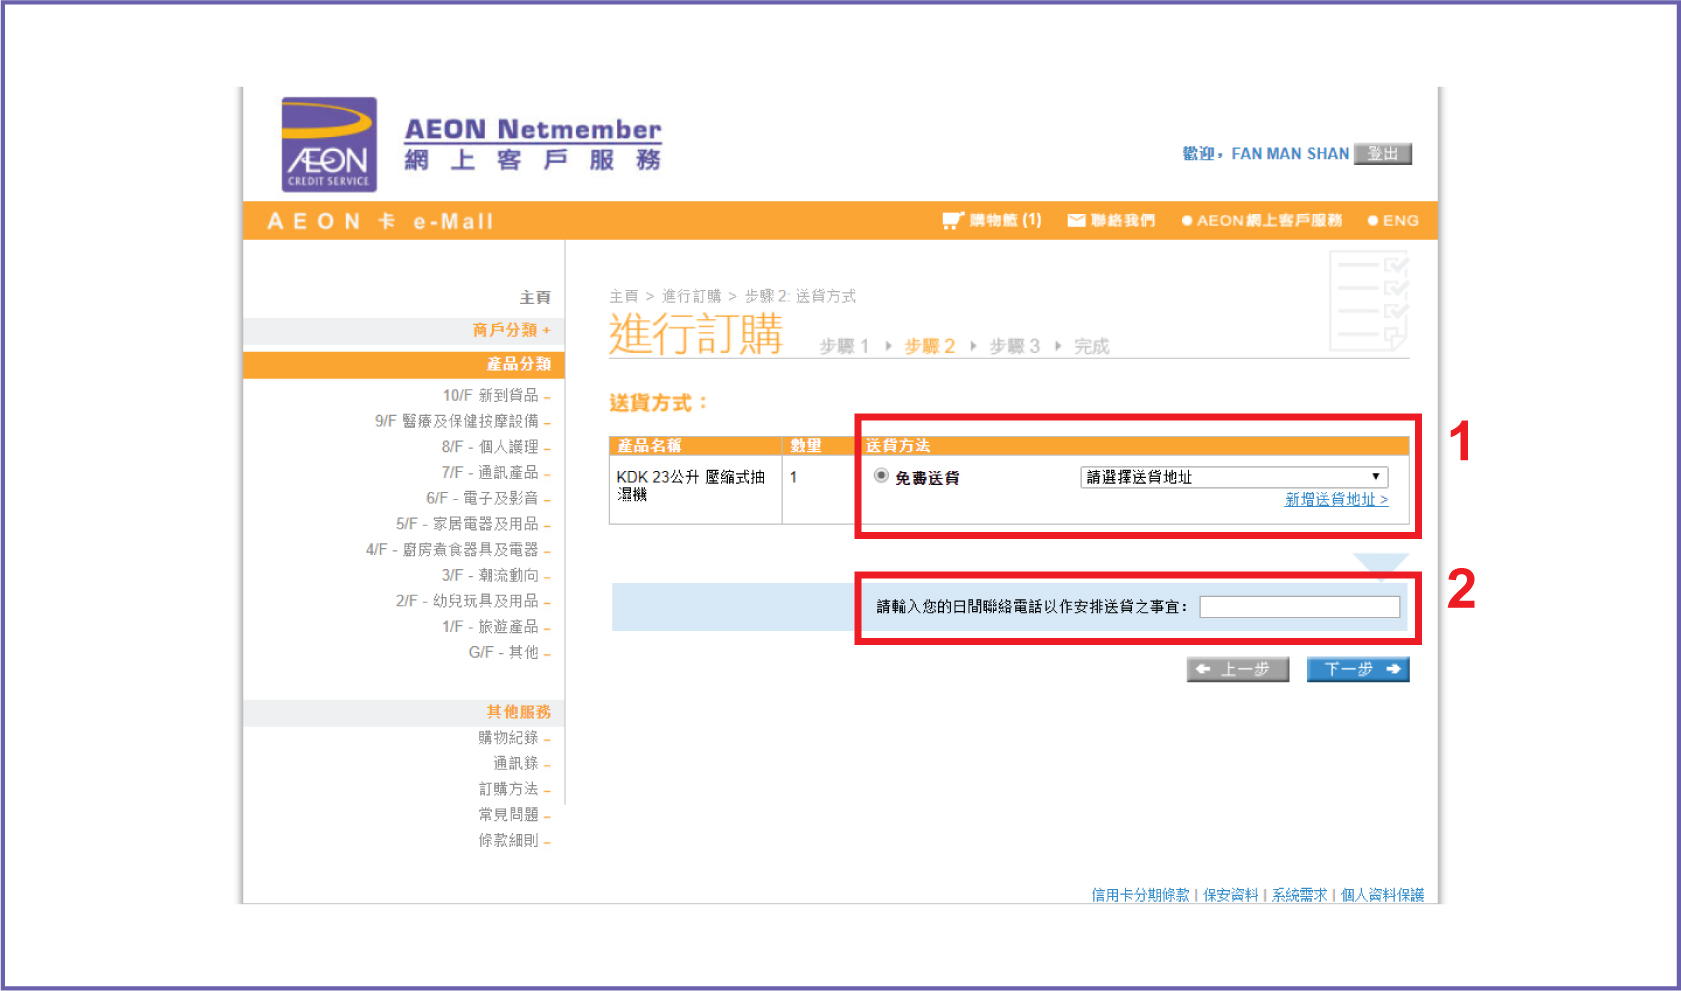
Task: Open 購物紀錄 under other services
Action: pos(514,738)
